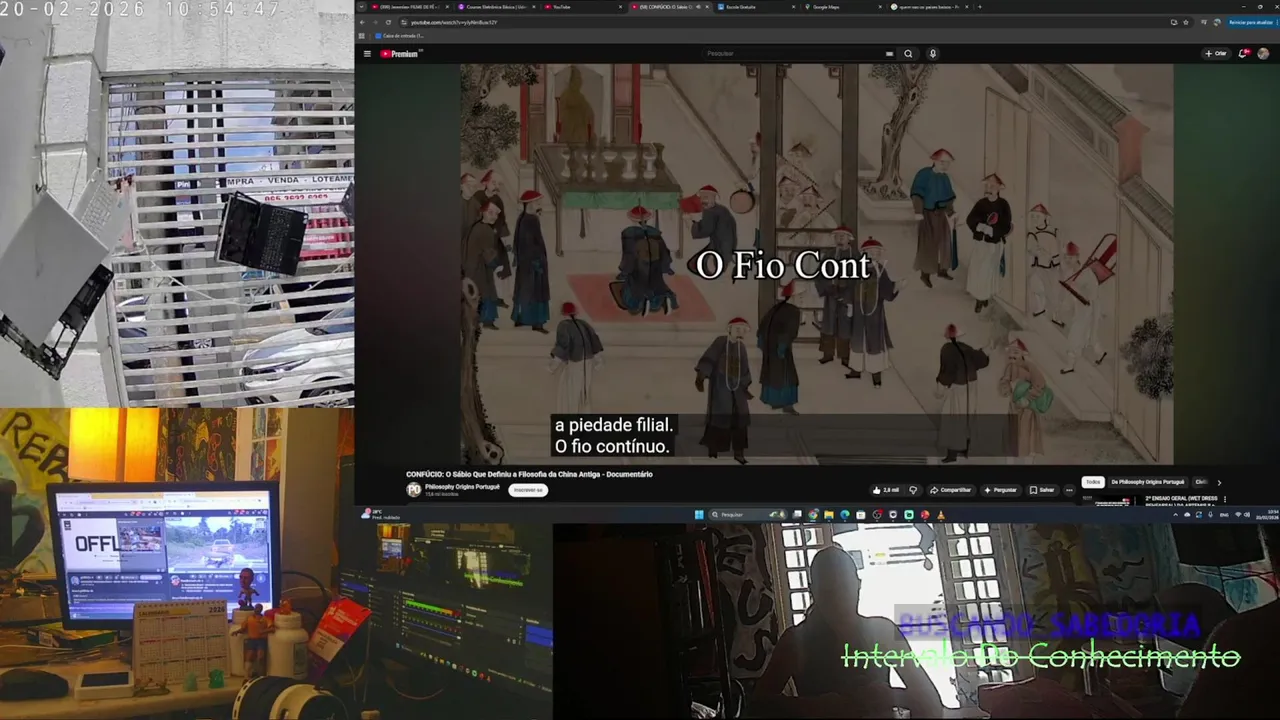Switch to the Google Maps tab
The width and height of the screenshot is (1280, 720).
[843, 7]
